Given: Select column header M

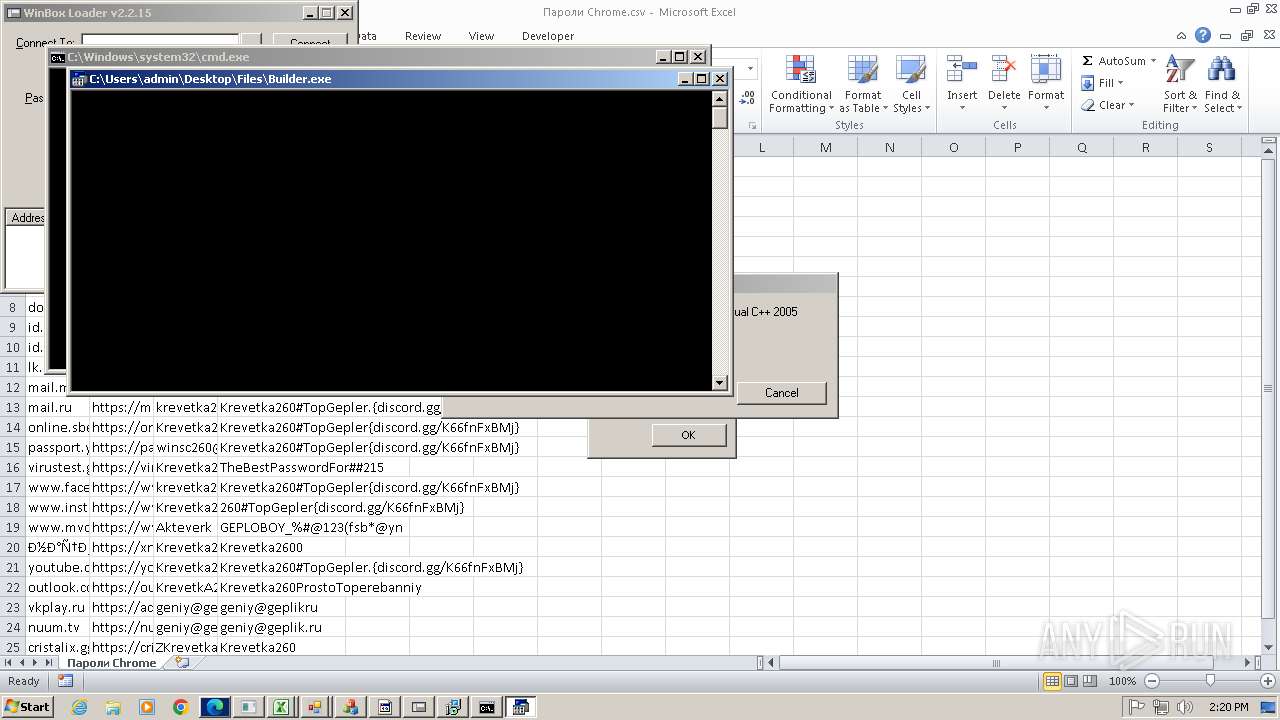Looking at the screenshot, I should [825, 147].
